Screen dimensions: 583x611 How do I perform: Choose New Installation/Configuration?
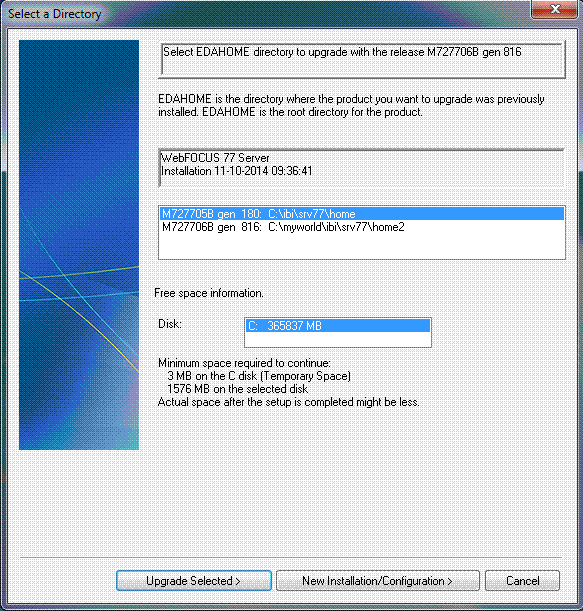pos(377,581)
